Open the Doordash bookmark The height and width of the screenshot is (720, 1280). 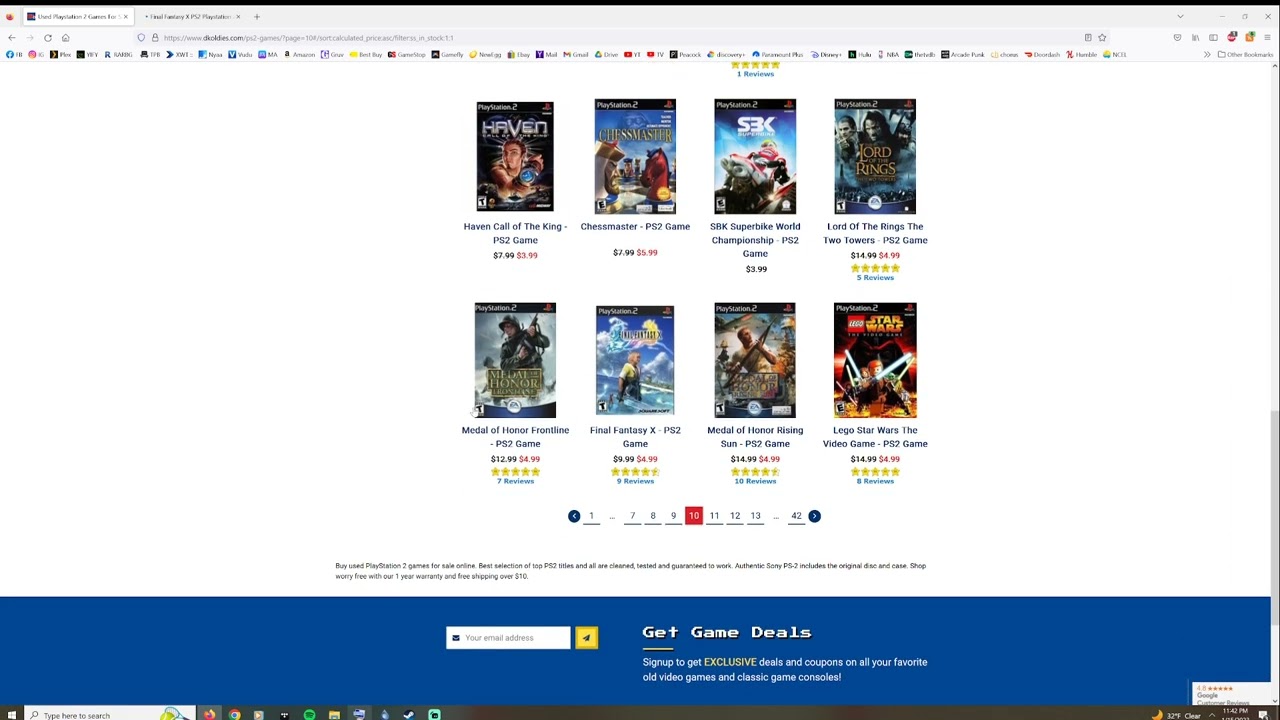click(1042, 54)
